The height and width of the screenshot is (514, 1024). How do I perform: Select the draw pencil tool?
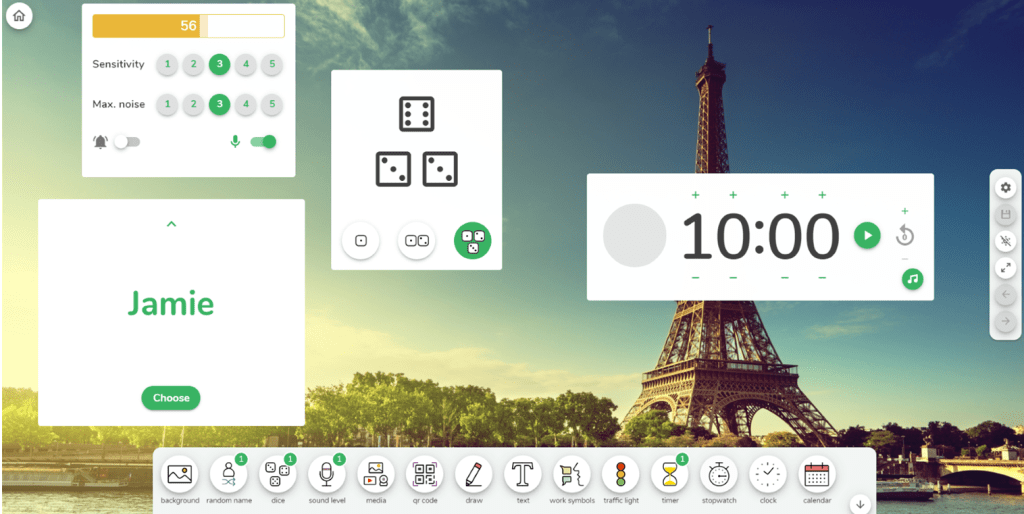474,474
